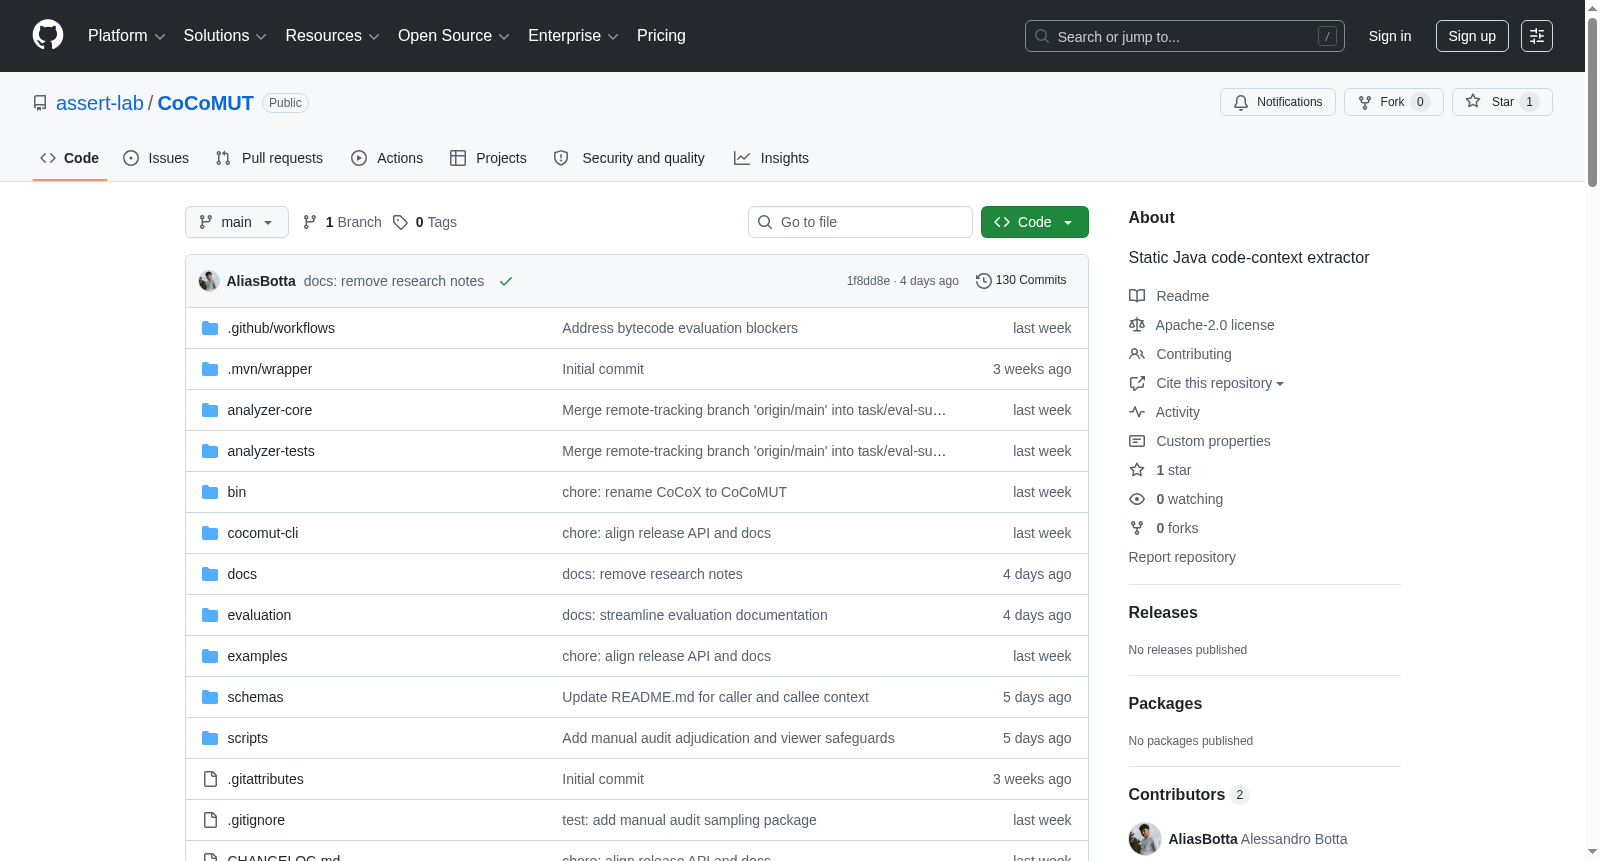Switch to the Pull requests tab
The height and width of the screenshot is (861, 1600).
pyautogui.click(x=269, y=158)
